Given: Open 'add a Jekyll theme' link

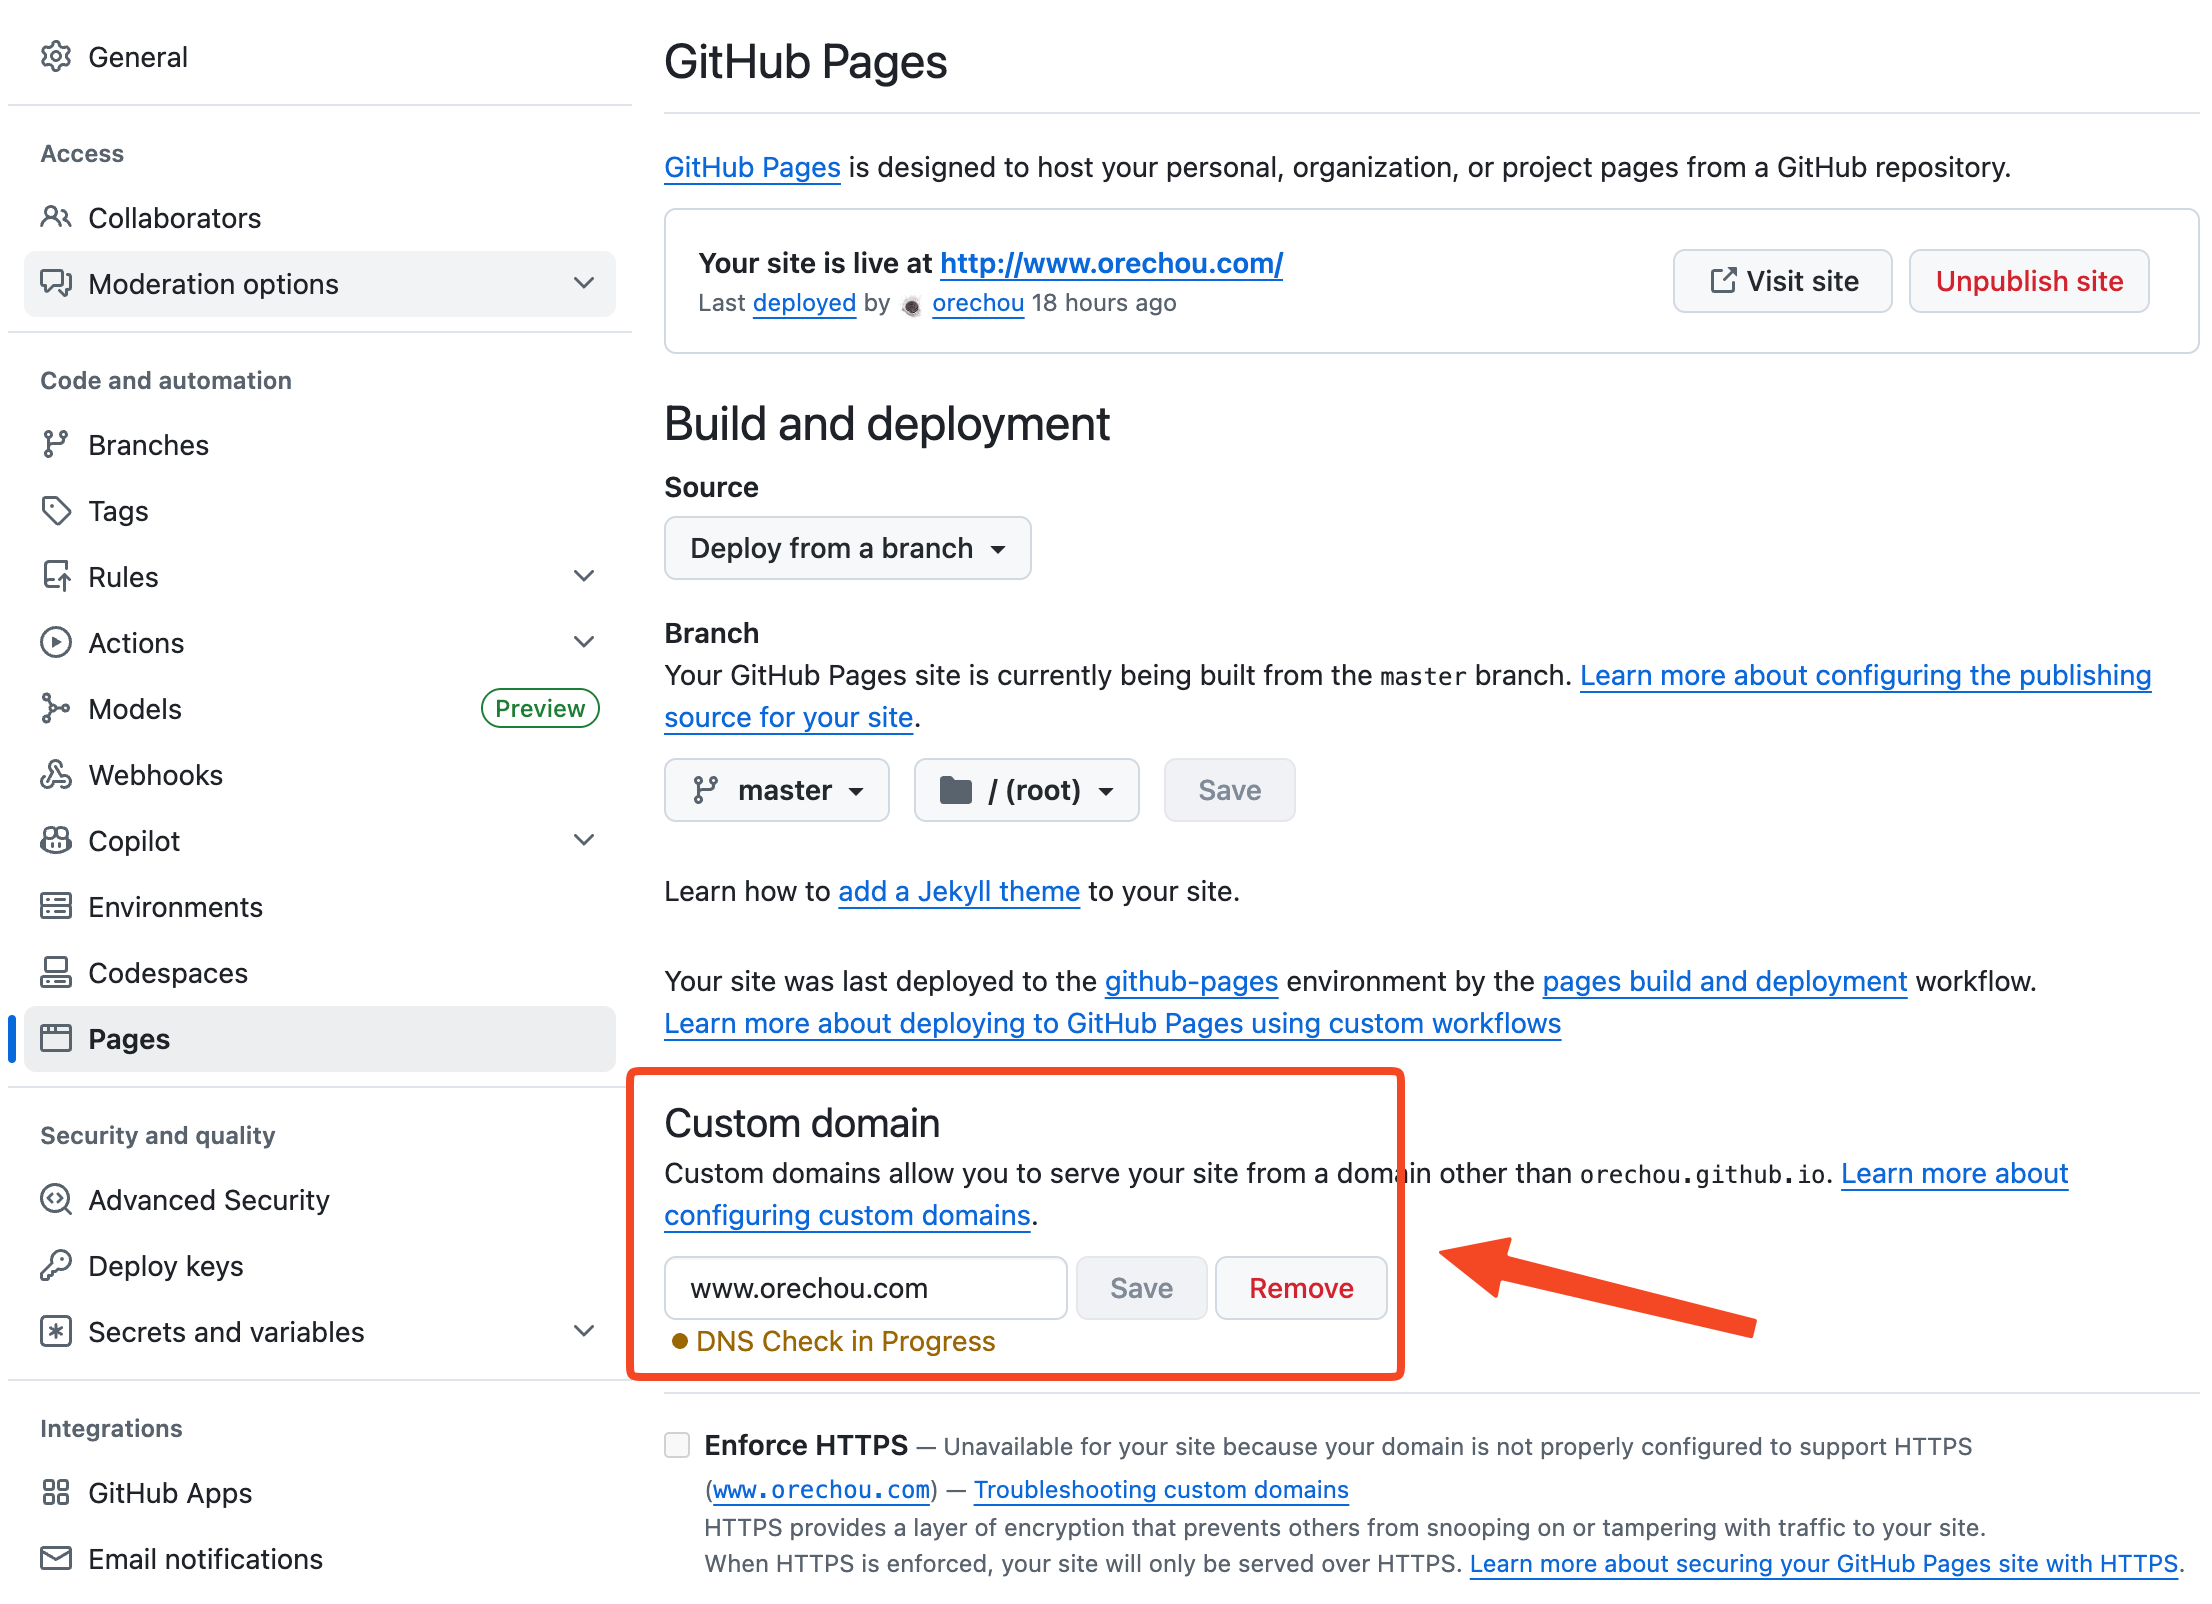Looking at the screenshot, I should pyautogui.click(x=958, y=891).
